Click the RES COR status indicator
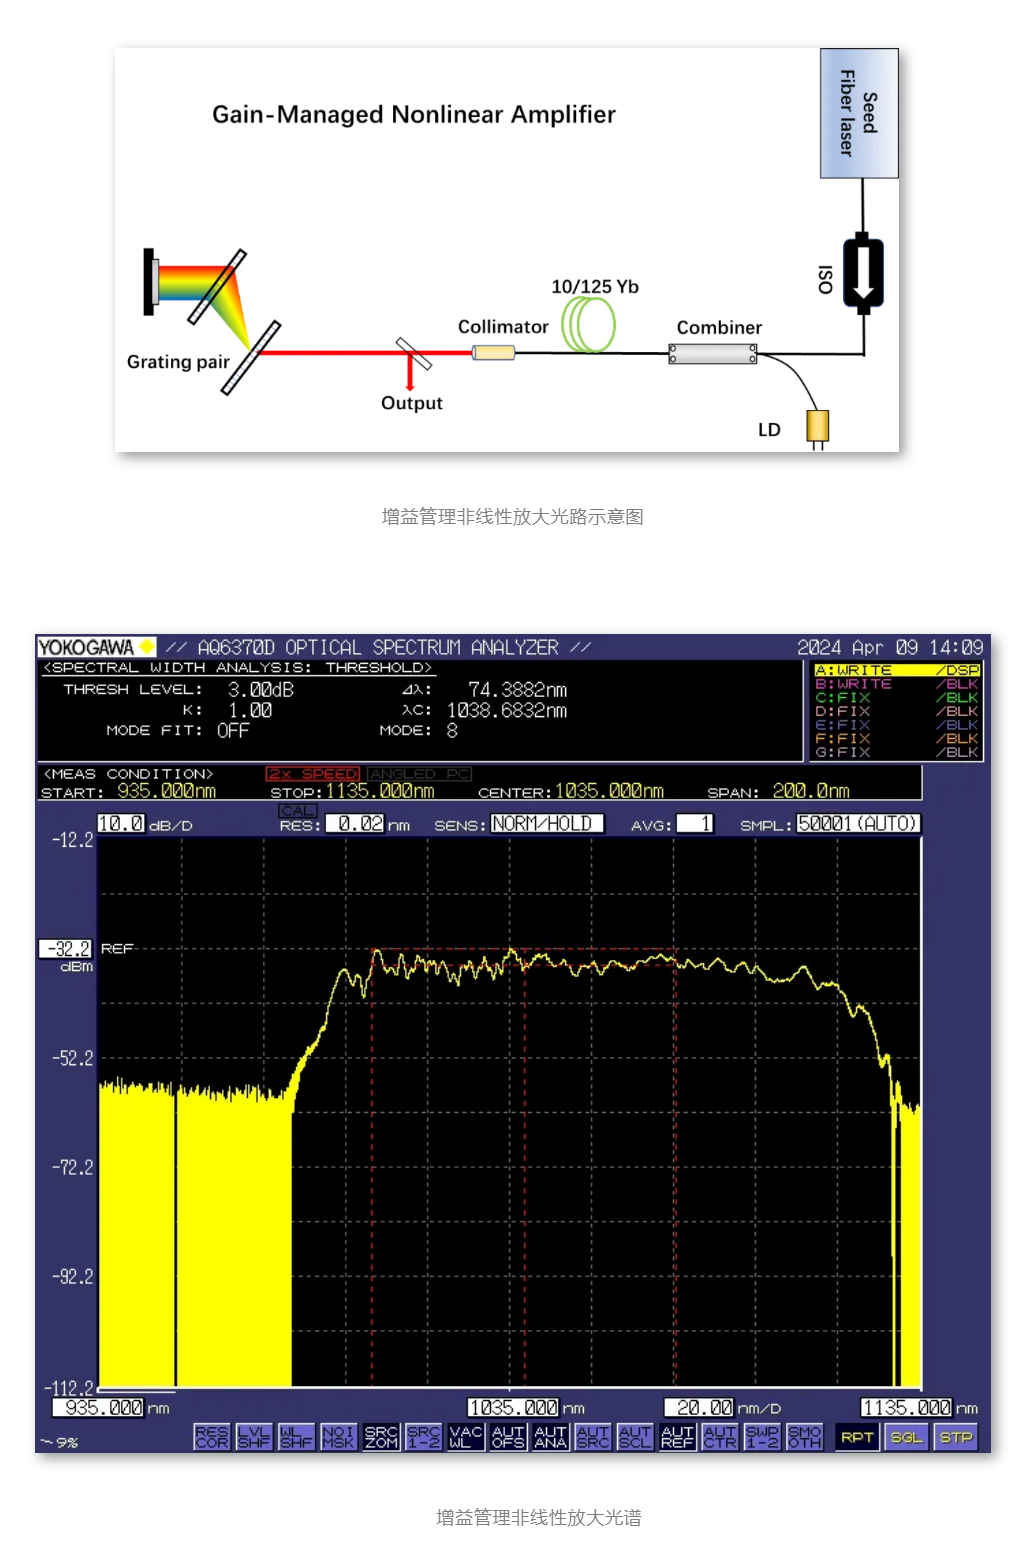The height and width of the screenshot is (1552, 1032). [211, 1437]
